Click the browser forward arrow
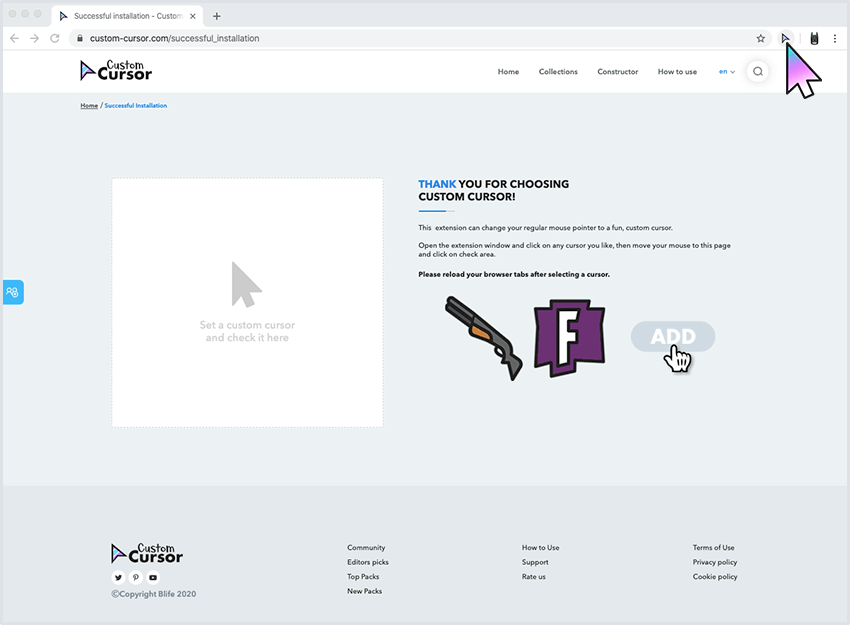This screenshot has width=850, height=625. click(35, 38)
